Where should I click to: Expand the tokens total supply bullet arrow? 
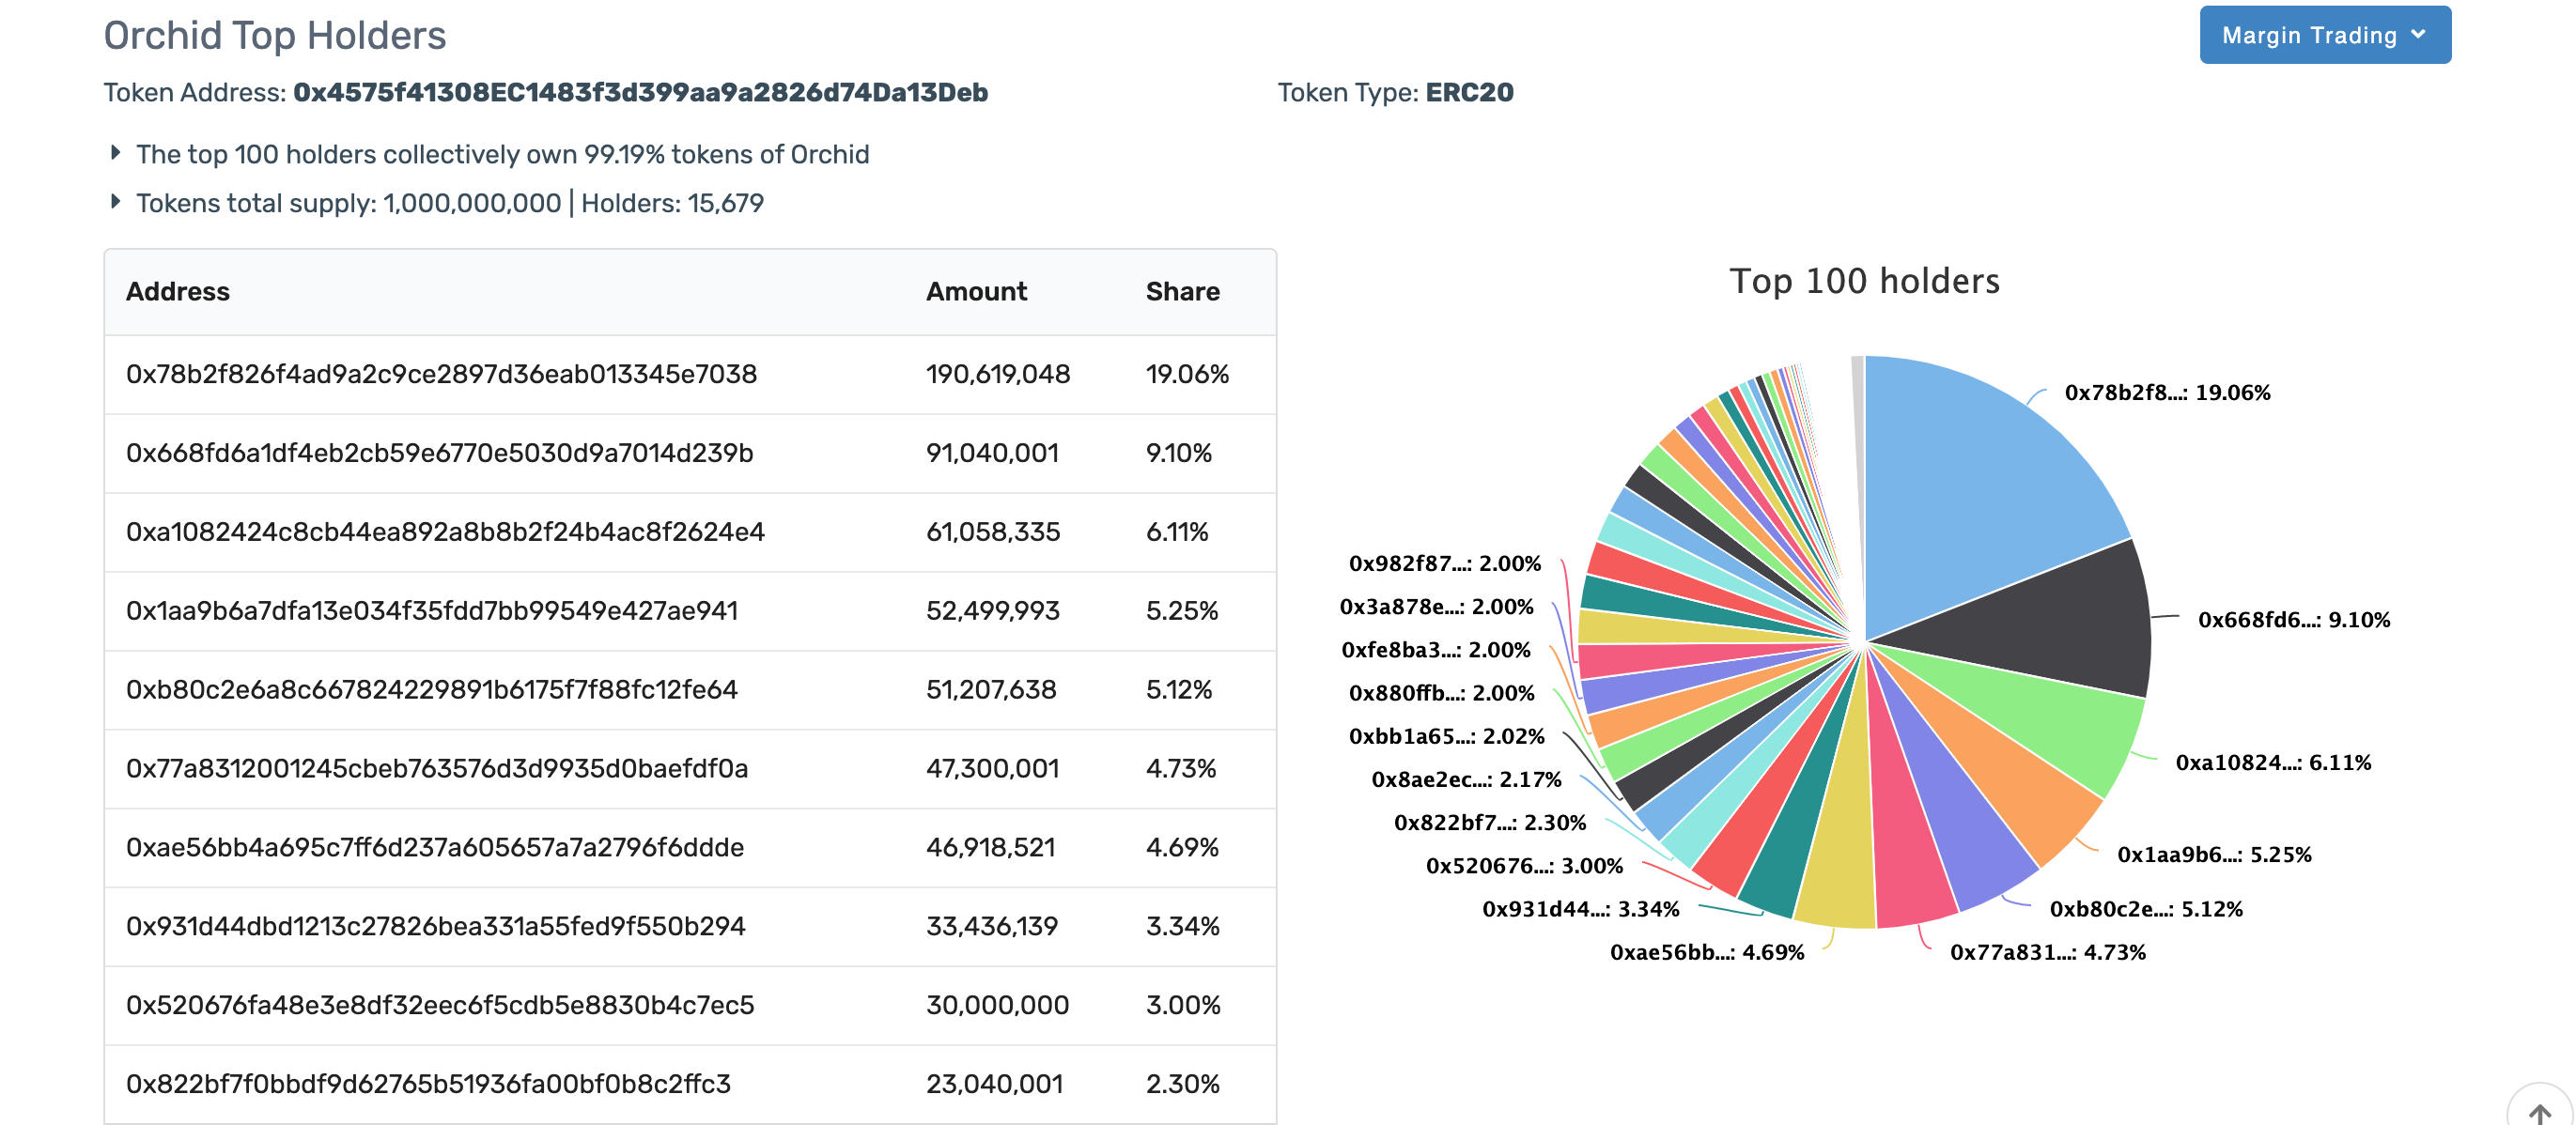click(x=116, y=202)
